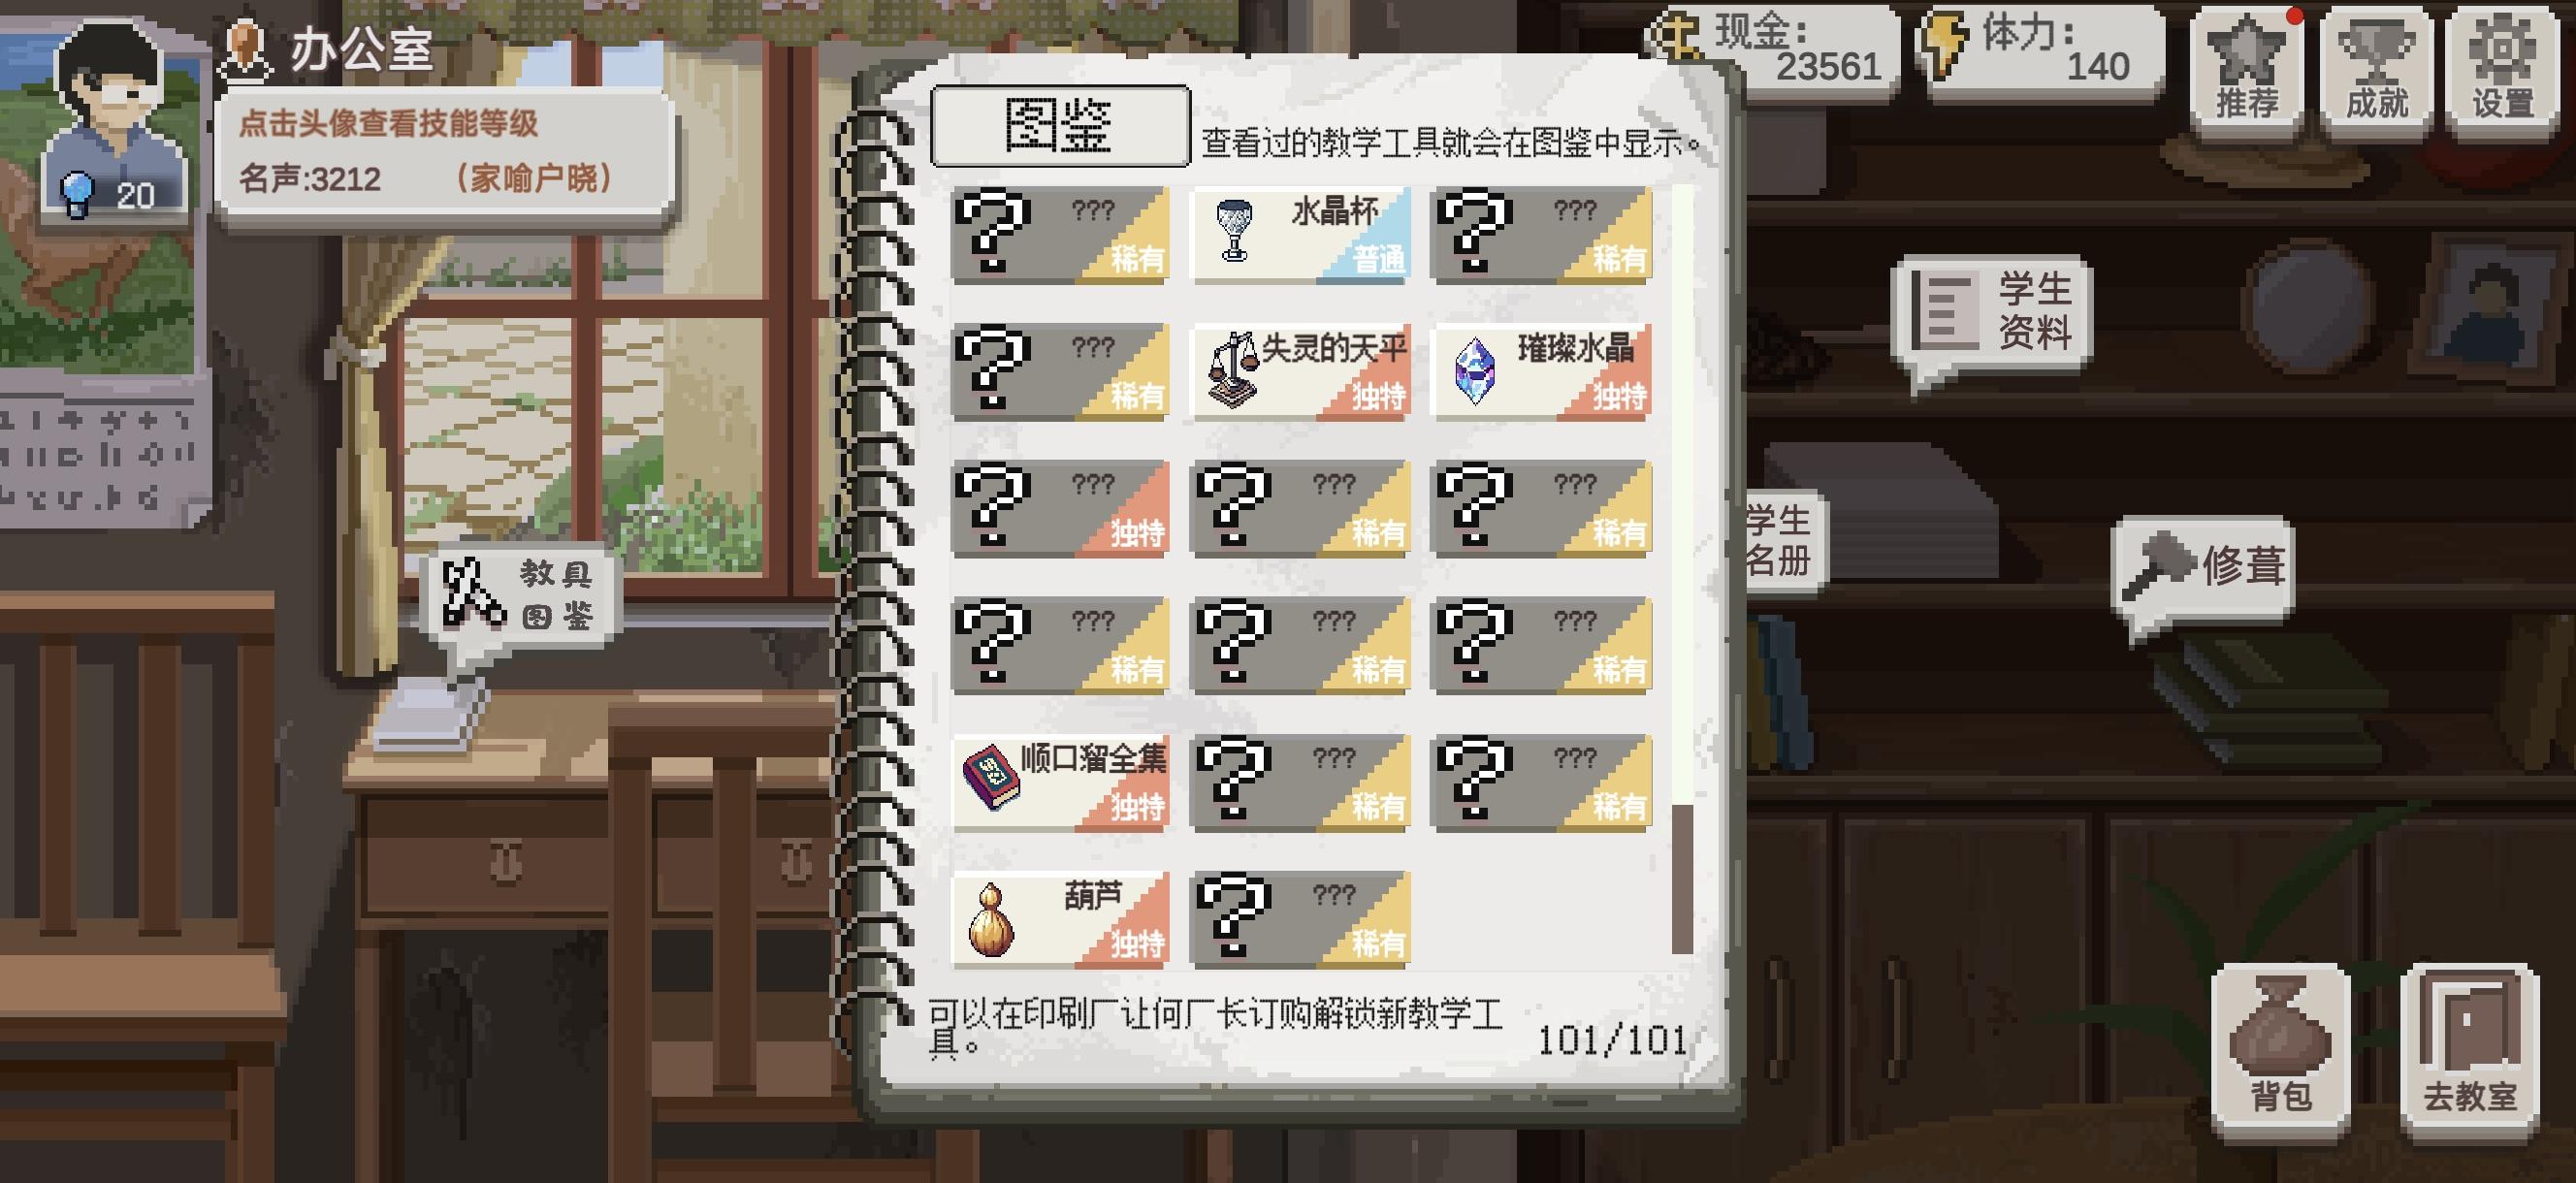Open the 学生资料 list bubble
The width and height of the screenshot is (2576, 1183).
[x=1989, y=313]
